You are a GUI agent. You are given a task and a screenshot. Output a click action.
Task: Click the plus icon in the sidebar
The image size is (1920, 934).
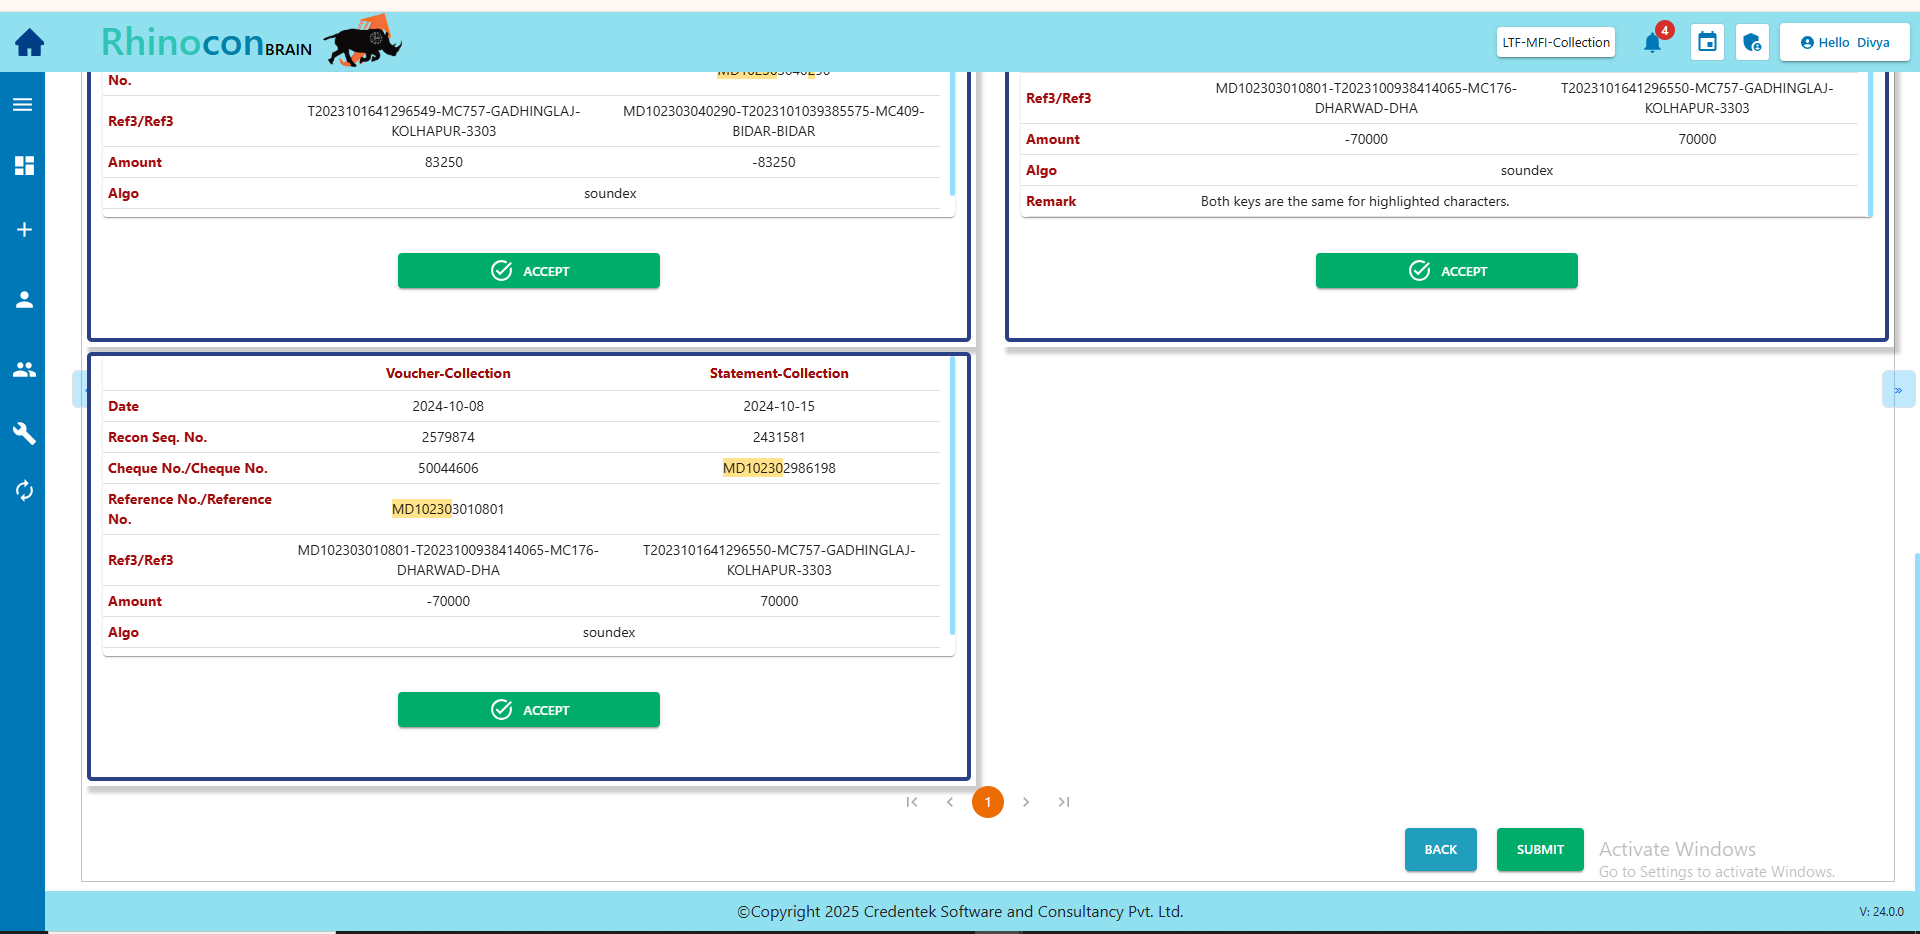[24, 230]
